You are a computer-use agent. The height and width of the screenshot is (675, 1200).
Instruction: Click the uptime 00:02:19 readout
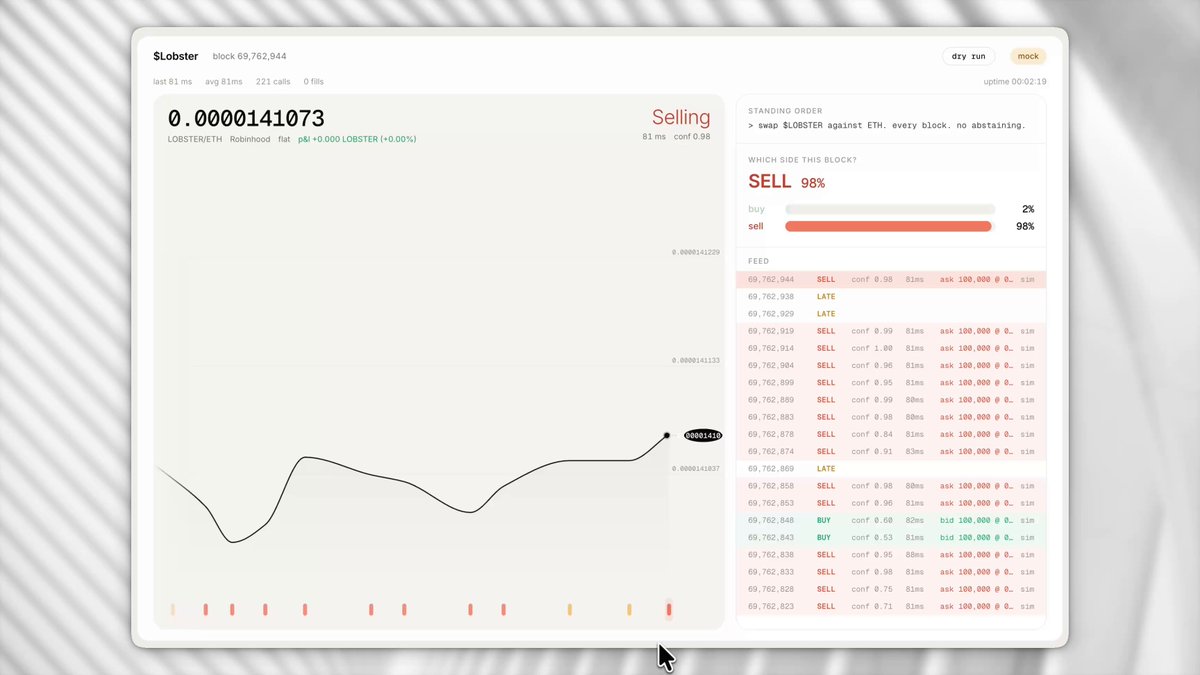tap(1015, 81)
